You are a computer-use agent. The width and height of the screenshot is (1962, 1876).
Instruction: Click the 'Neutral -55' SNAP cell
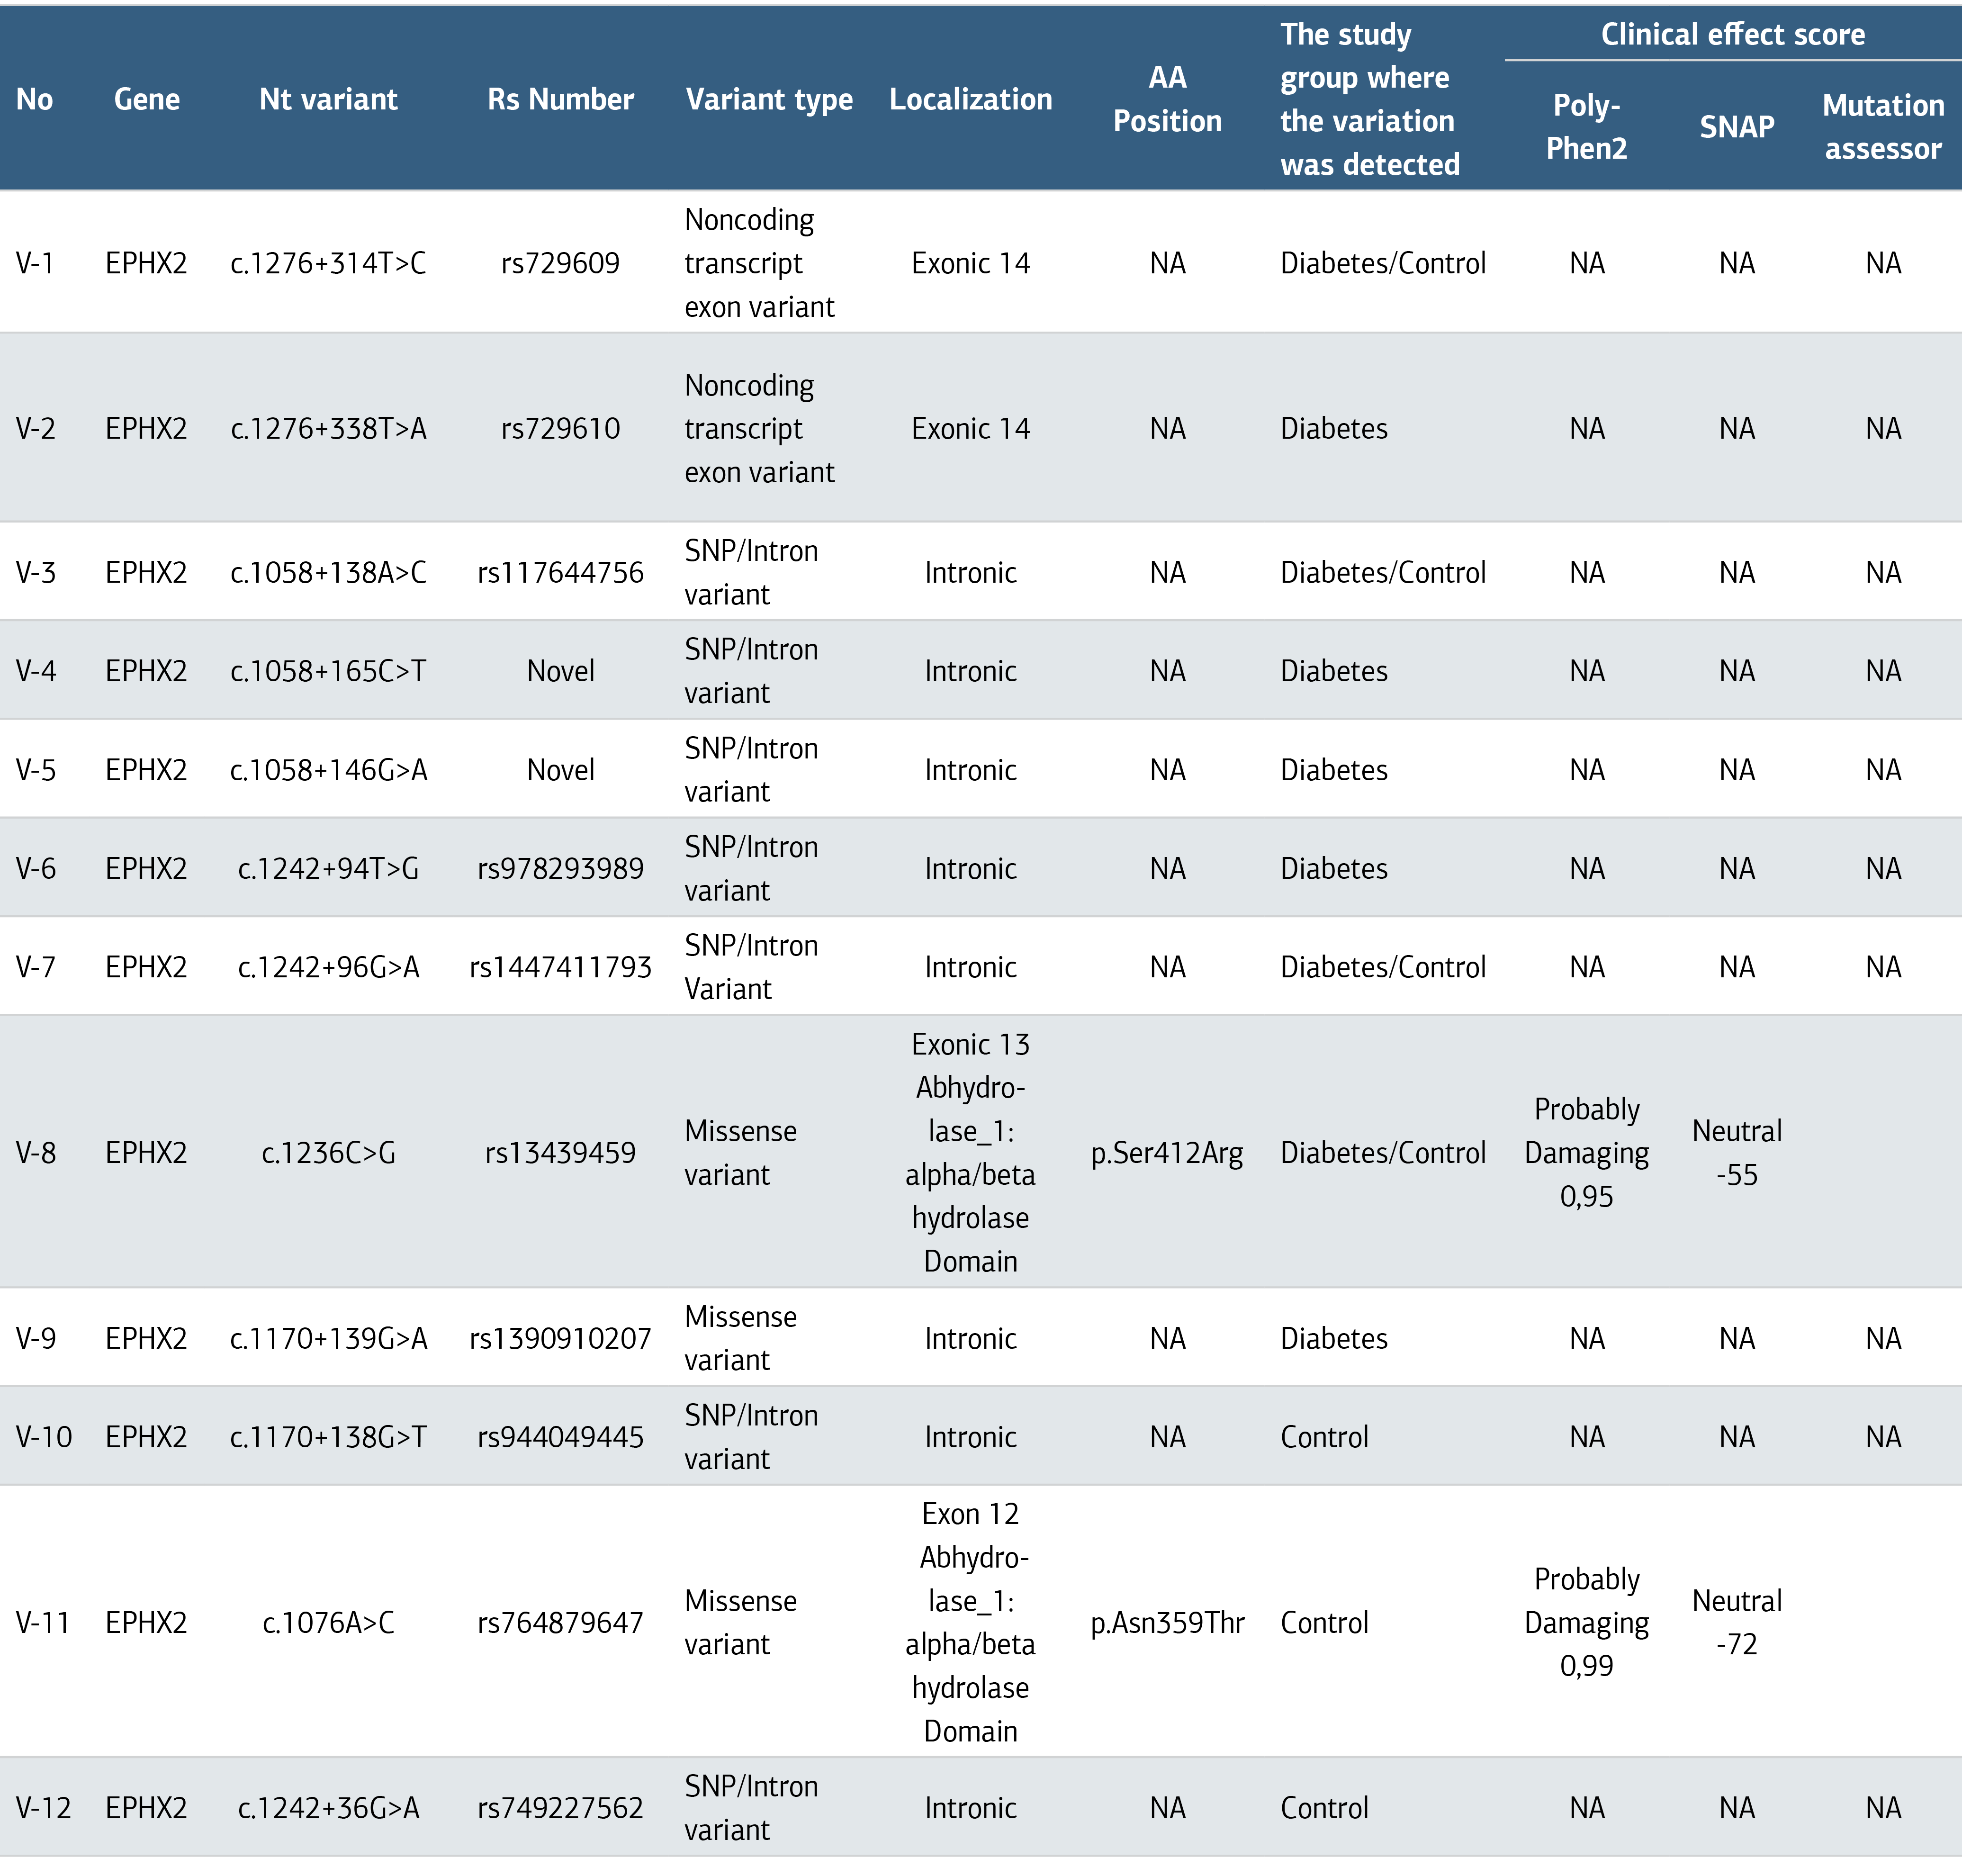(x=1736, y=1152)
